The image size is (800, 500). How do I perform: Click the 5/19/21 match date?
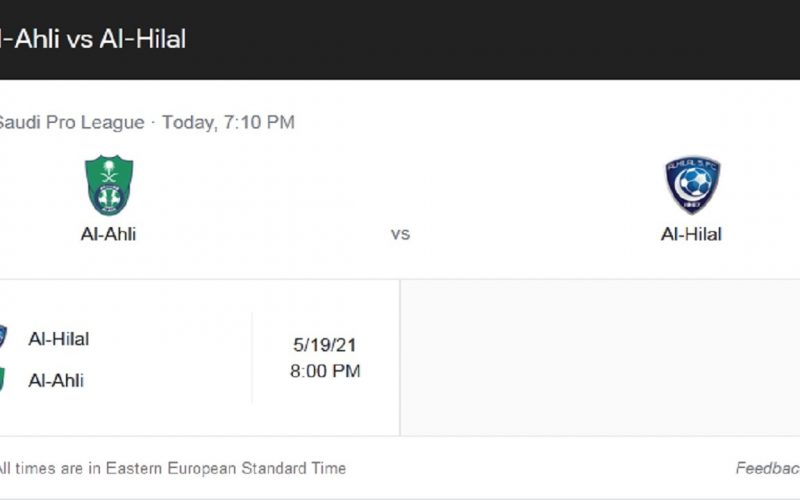(325, 345)
